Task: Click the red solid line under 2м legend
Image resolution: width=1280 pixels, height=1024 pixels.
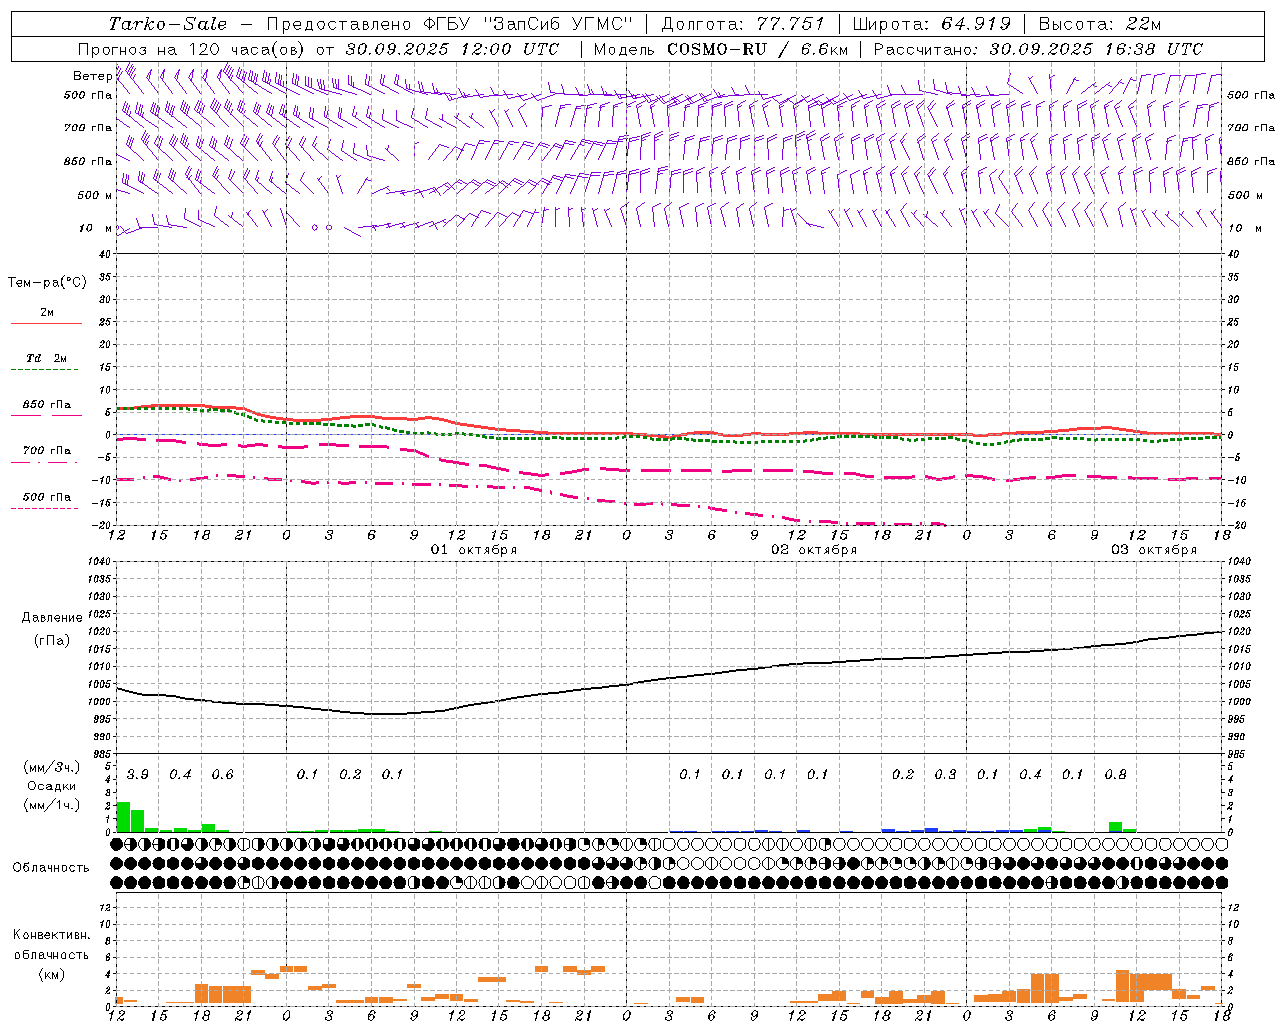Action: (46, 323)
